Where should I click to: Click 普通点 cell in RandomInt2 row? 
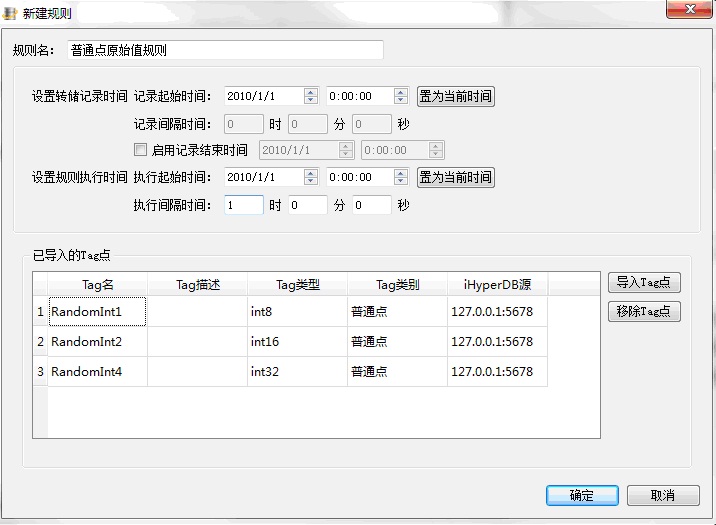[397, 341]
